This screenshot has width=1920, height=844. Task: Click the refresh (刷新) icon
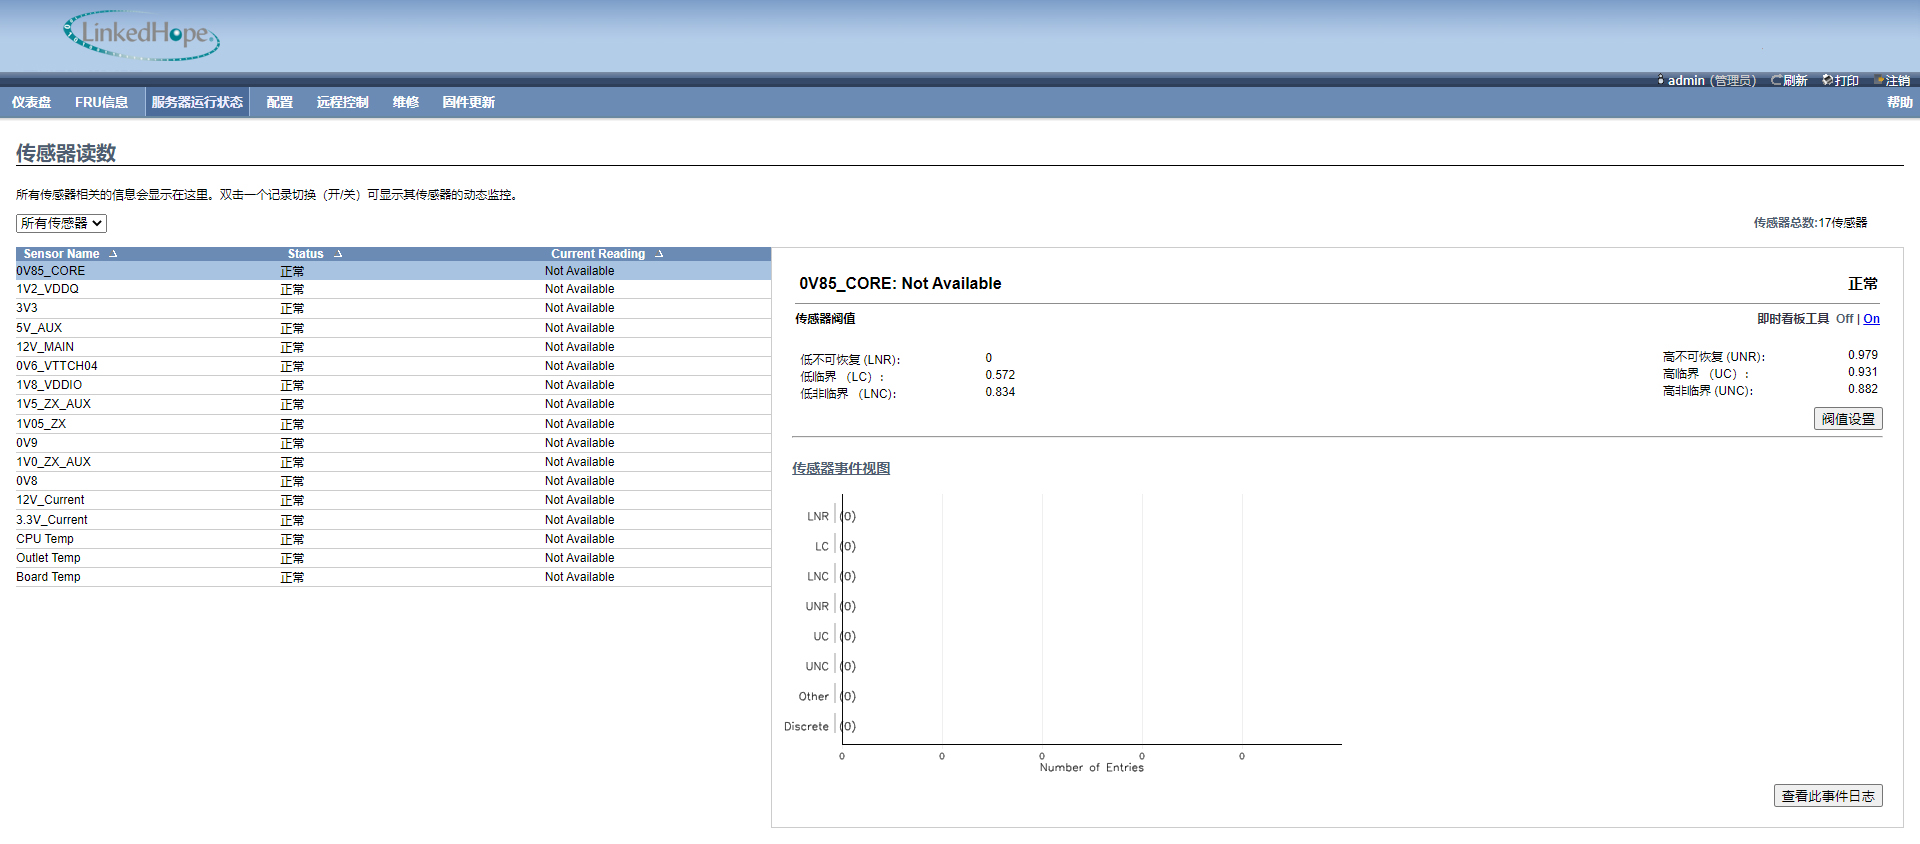1776,80
